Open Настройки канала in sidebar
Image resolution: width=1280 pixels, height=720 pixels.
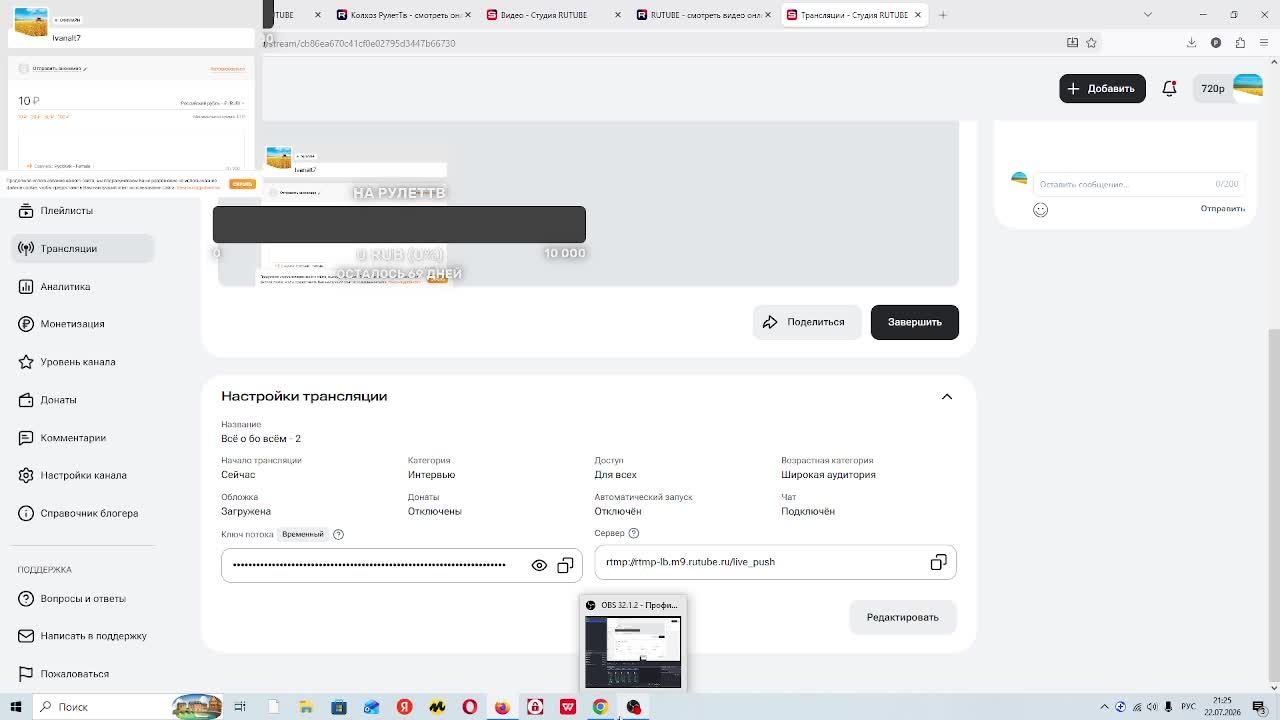click(x=82, y=475)
